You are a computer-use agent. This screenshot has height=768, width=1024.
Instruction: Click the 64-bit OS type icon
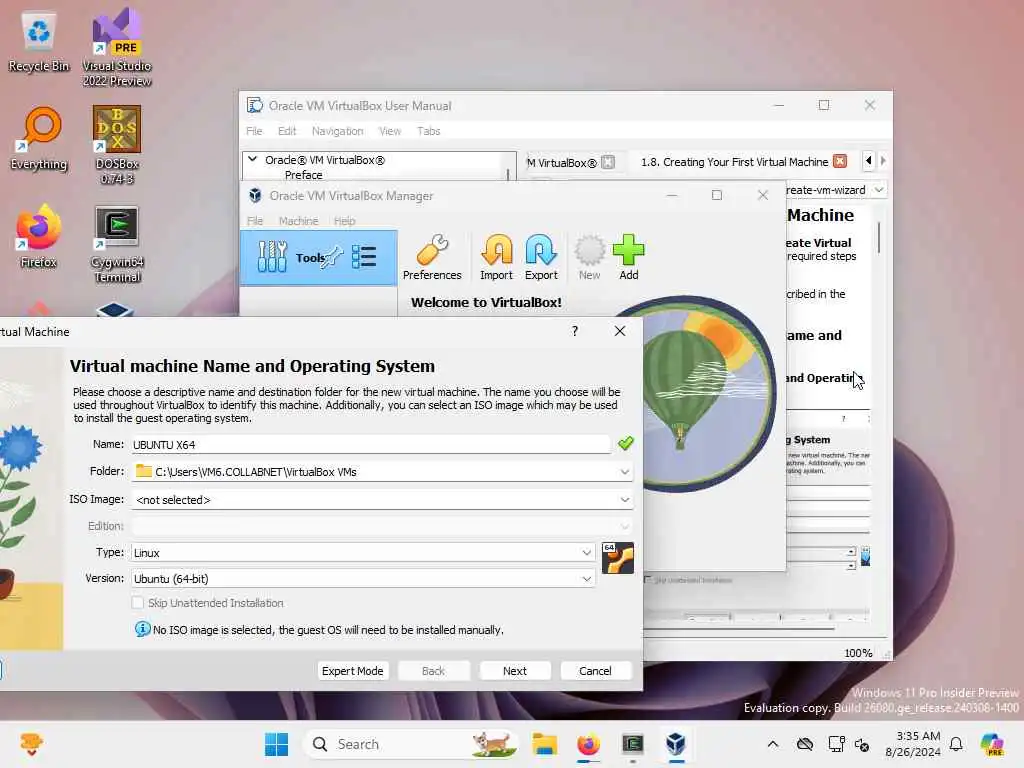click(x=617, y=558)
